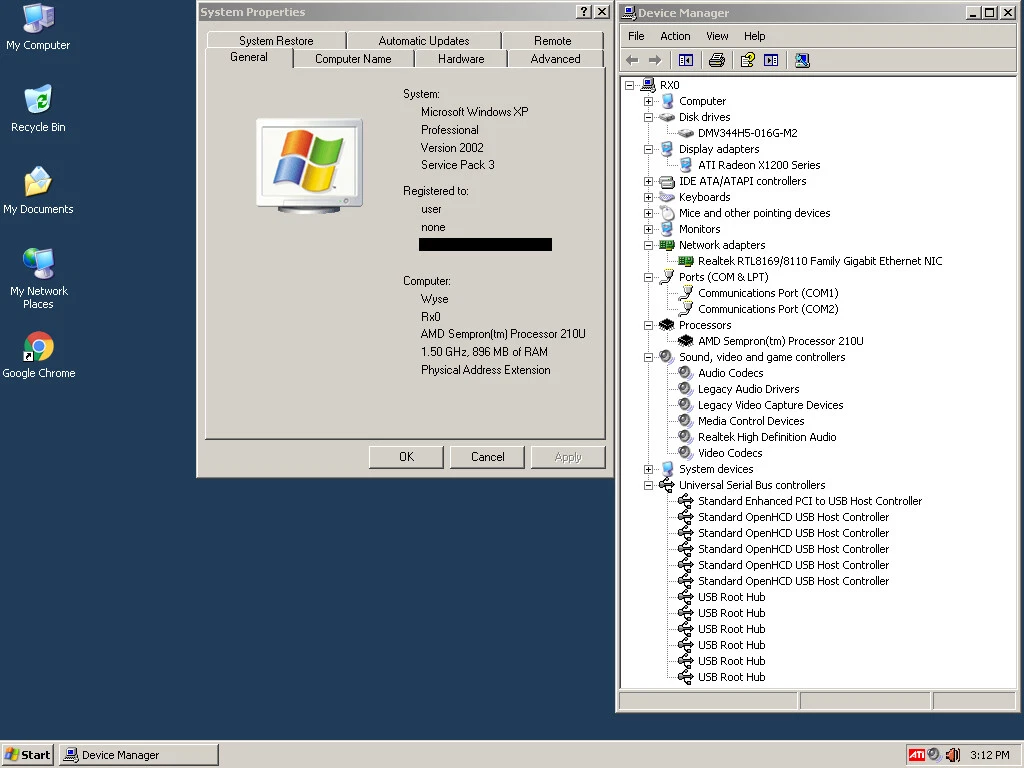1024x768 pixels.
Task: Switch to the Computer Name tab
Action: pyautogui.click(x=353, y=59)
